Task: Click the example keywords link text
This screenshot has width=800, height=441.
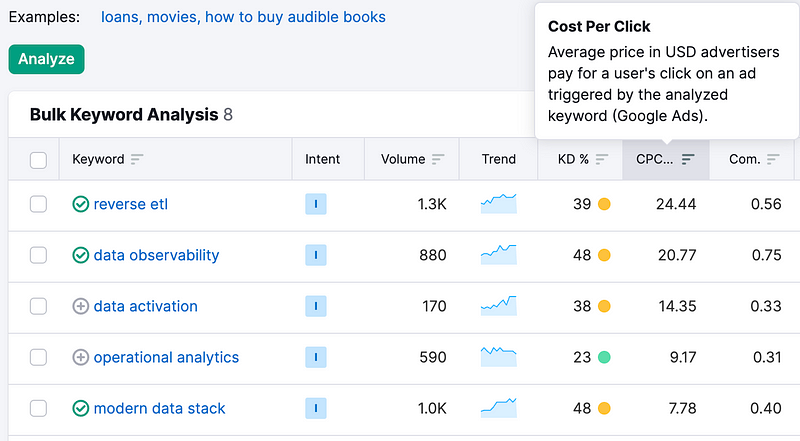Action: (243, 17)
